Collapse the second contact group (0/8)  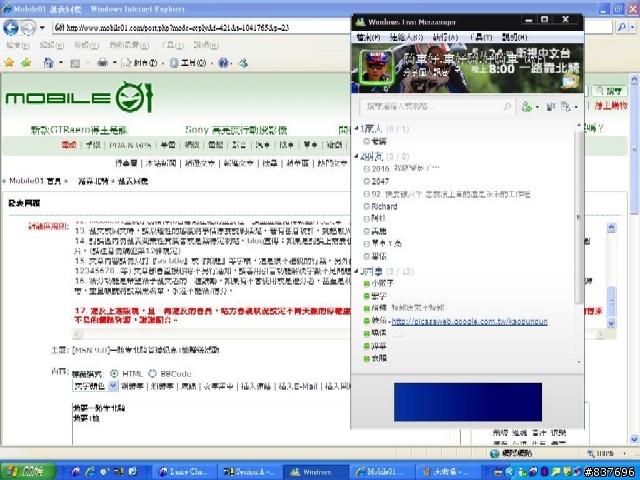(356, 156)
